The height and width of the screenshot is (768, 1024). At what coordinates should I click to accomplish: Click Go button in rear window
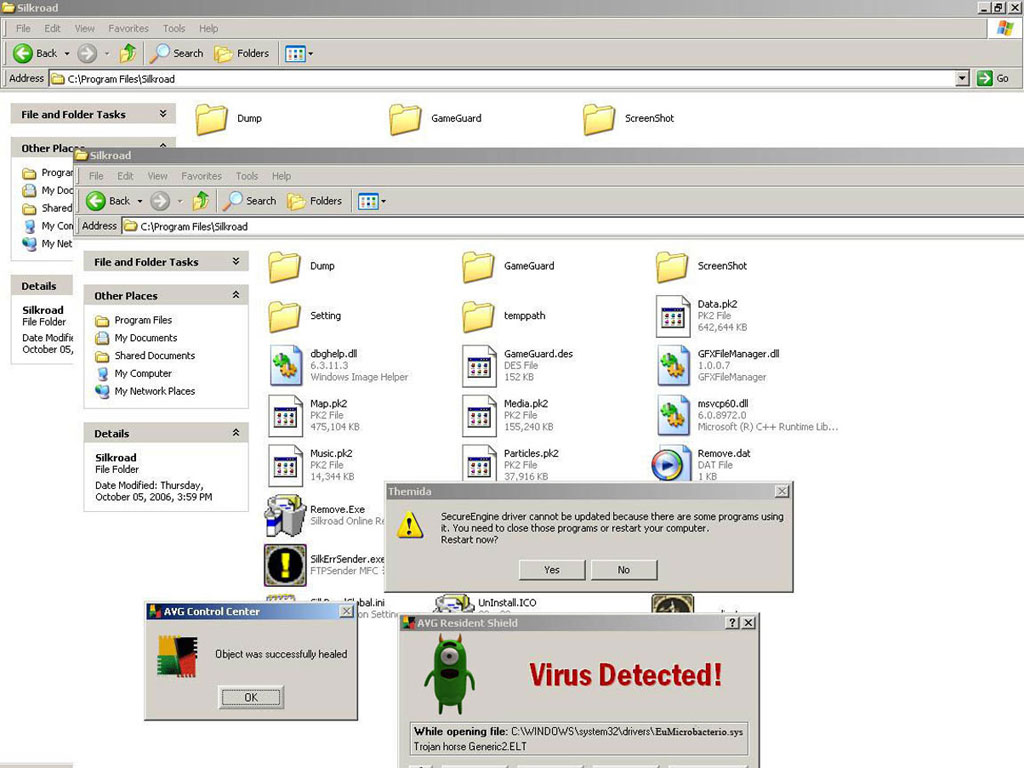coord(993,79)
